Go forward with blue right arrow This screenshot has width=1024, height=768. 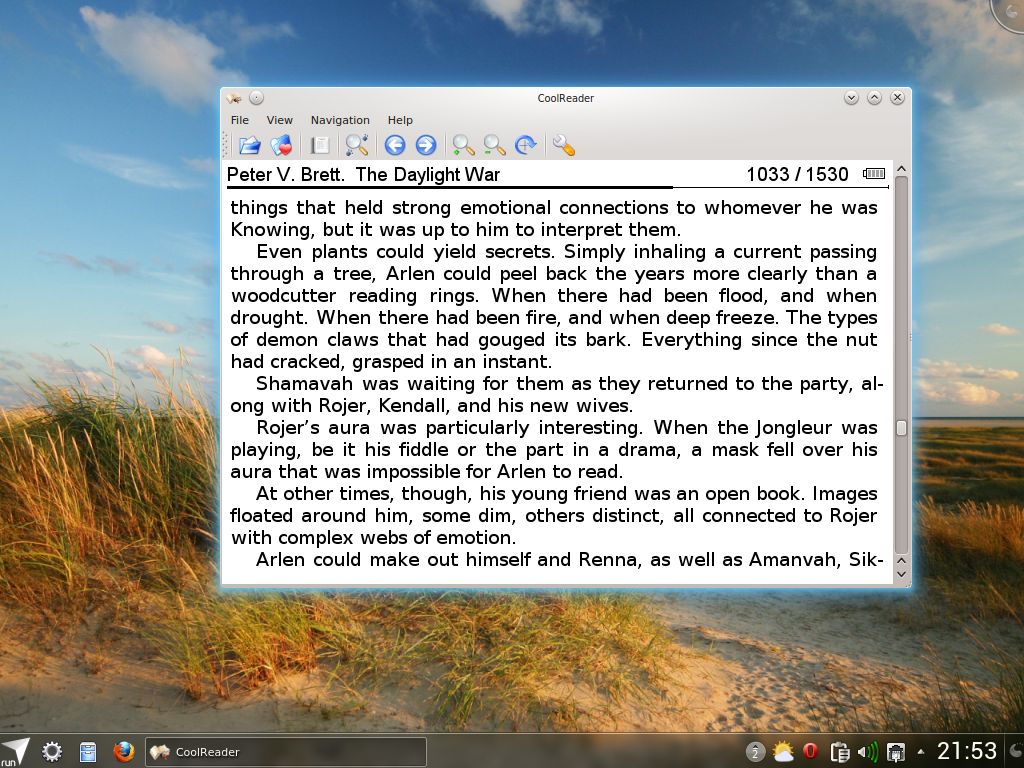point(426,145)
